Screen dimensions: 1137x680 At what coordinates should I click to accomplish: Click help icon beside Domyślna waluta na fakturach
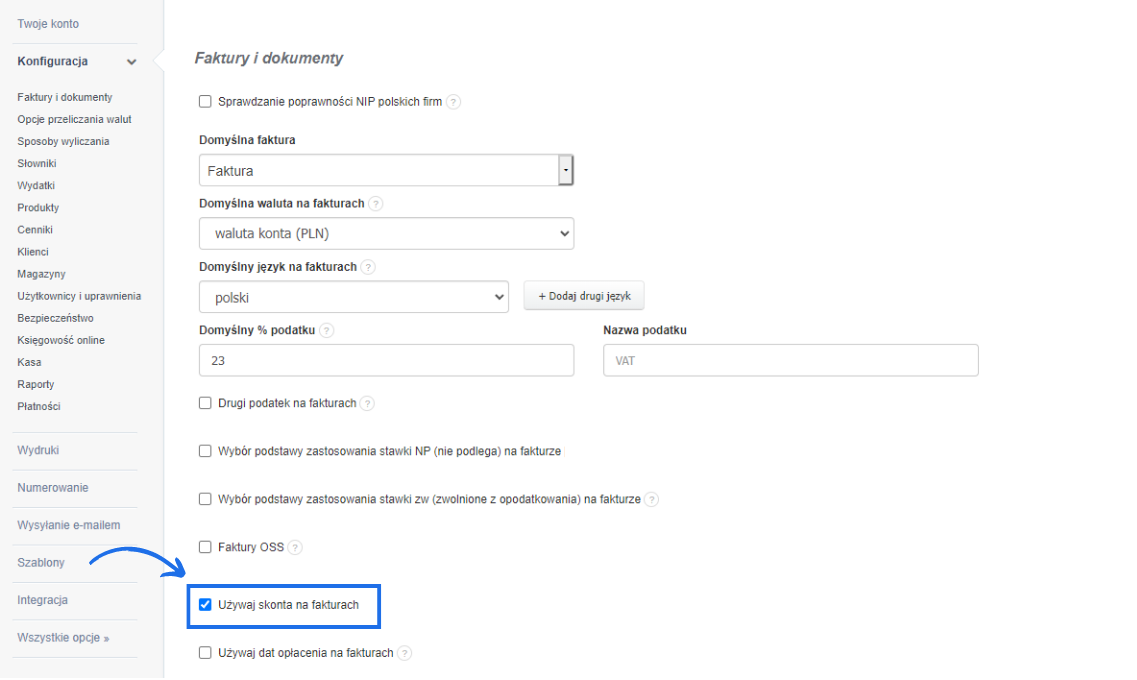click(x=376, y=204)
